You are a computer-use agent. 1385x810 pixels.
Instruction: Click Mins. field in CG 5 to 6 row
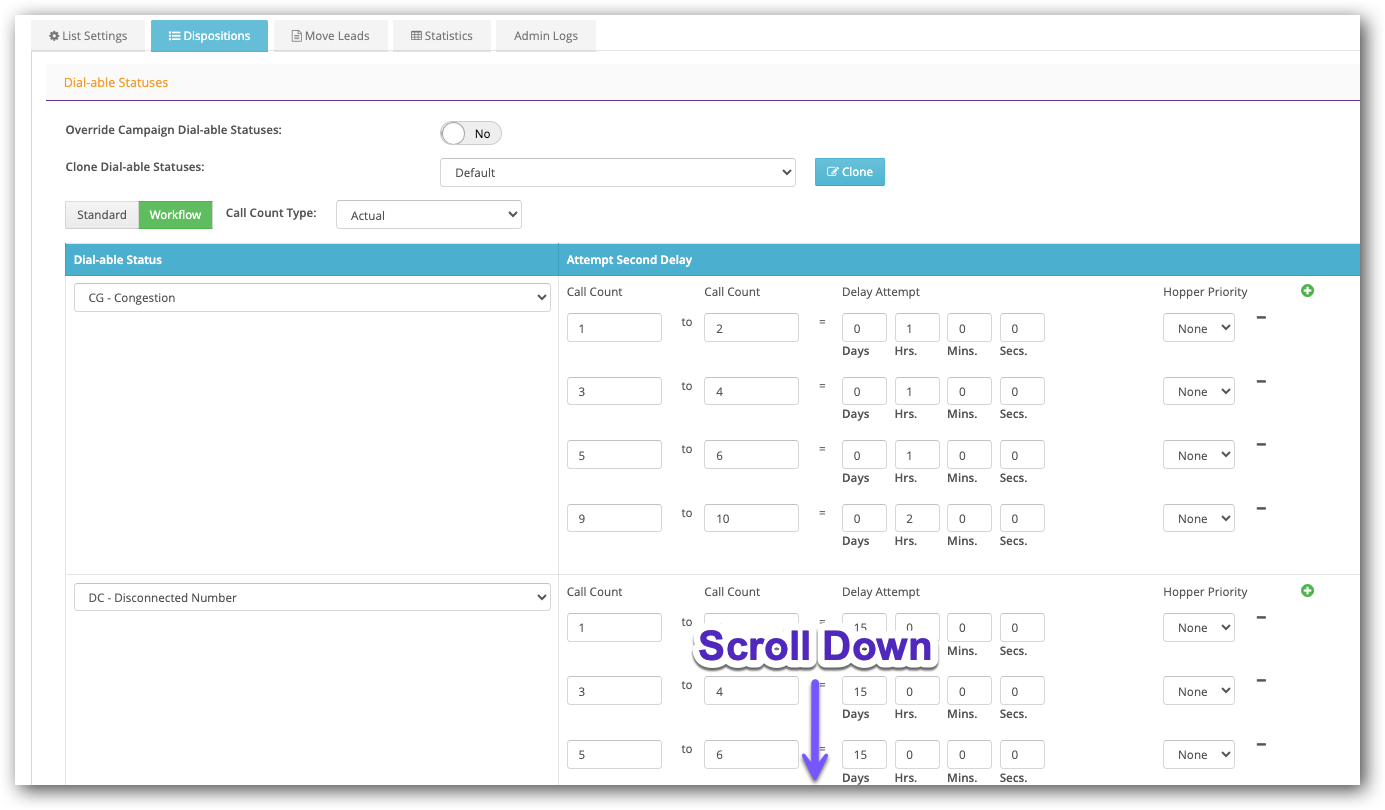(970, 455)
